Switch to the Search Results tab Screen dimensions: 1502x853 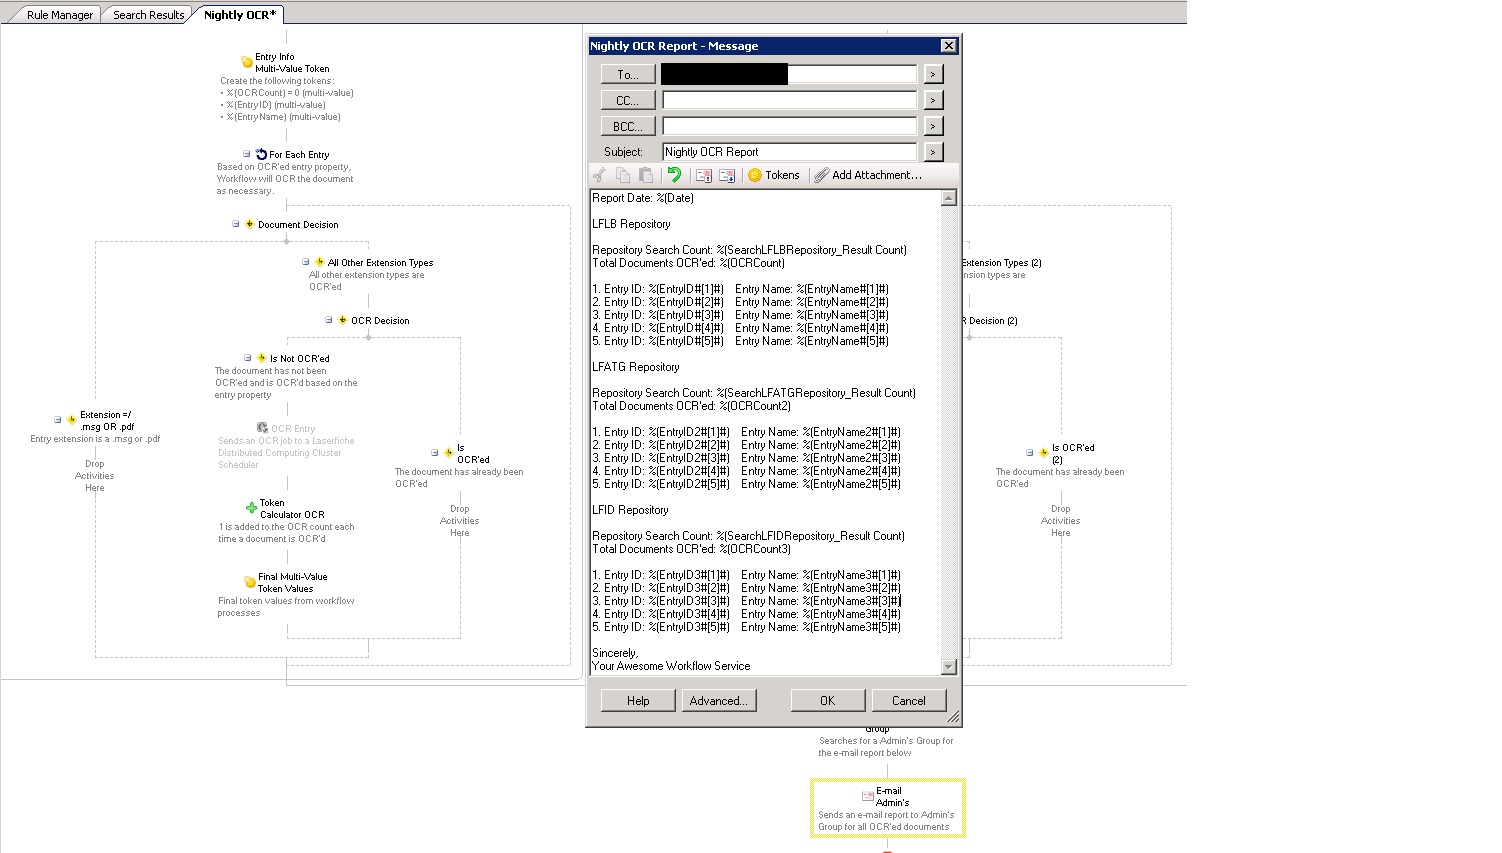148,15
